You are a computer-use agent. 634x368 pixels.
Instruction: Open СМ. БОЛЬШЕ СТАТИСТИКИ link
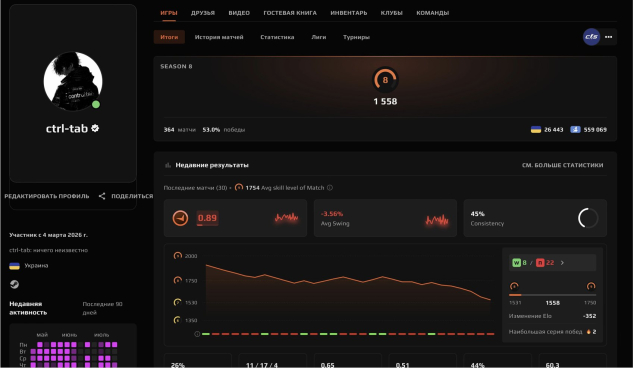562,165
